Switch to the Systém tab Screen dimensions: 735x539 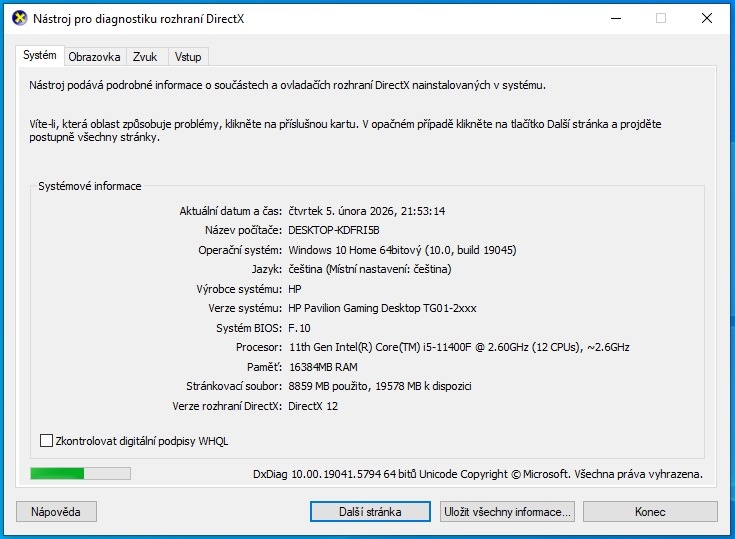coord(40,56)
